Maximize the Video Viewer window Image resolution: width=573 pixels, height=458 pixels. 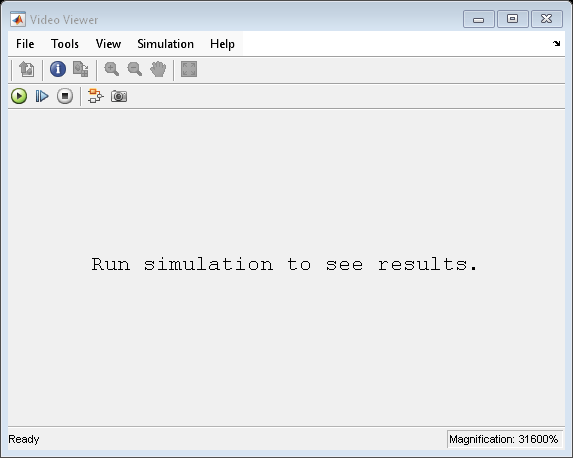click(x=512, y=19)
